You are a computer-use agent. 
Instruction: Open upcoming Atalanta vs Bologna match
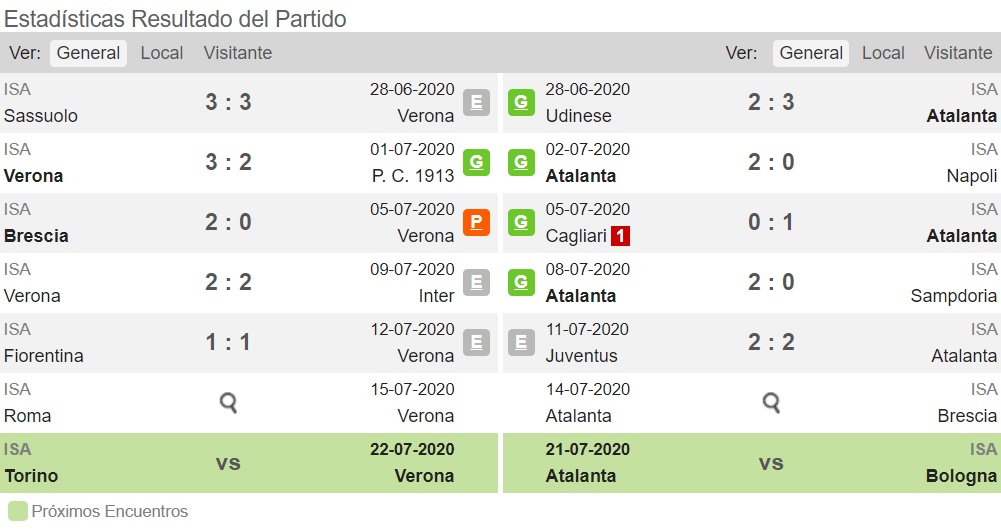tap(752, 463)
